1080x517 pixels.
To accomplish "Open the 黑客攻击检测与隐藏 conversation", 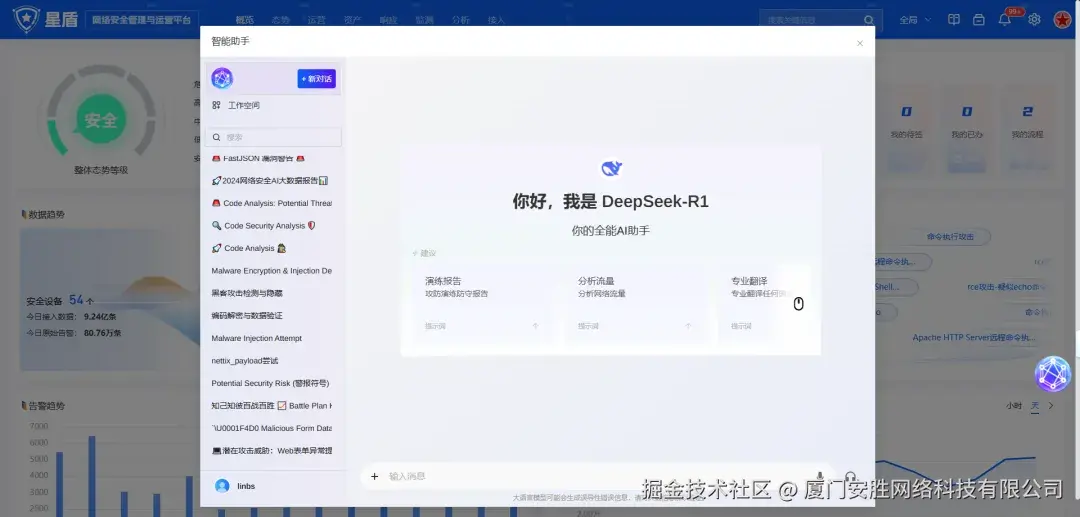I will pyautogui.click(x=247, y=293).
